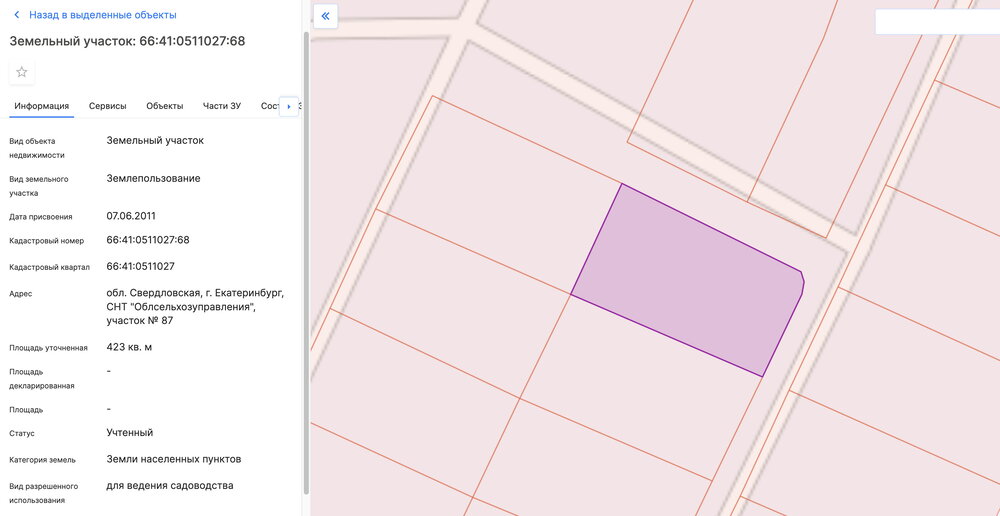This screenshot has height=516, width=1000.
Task: Click the label Площадь уточненная
Action: tap(48, 348)
